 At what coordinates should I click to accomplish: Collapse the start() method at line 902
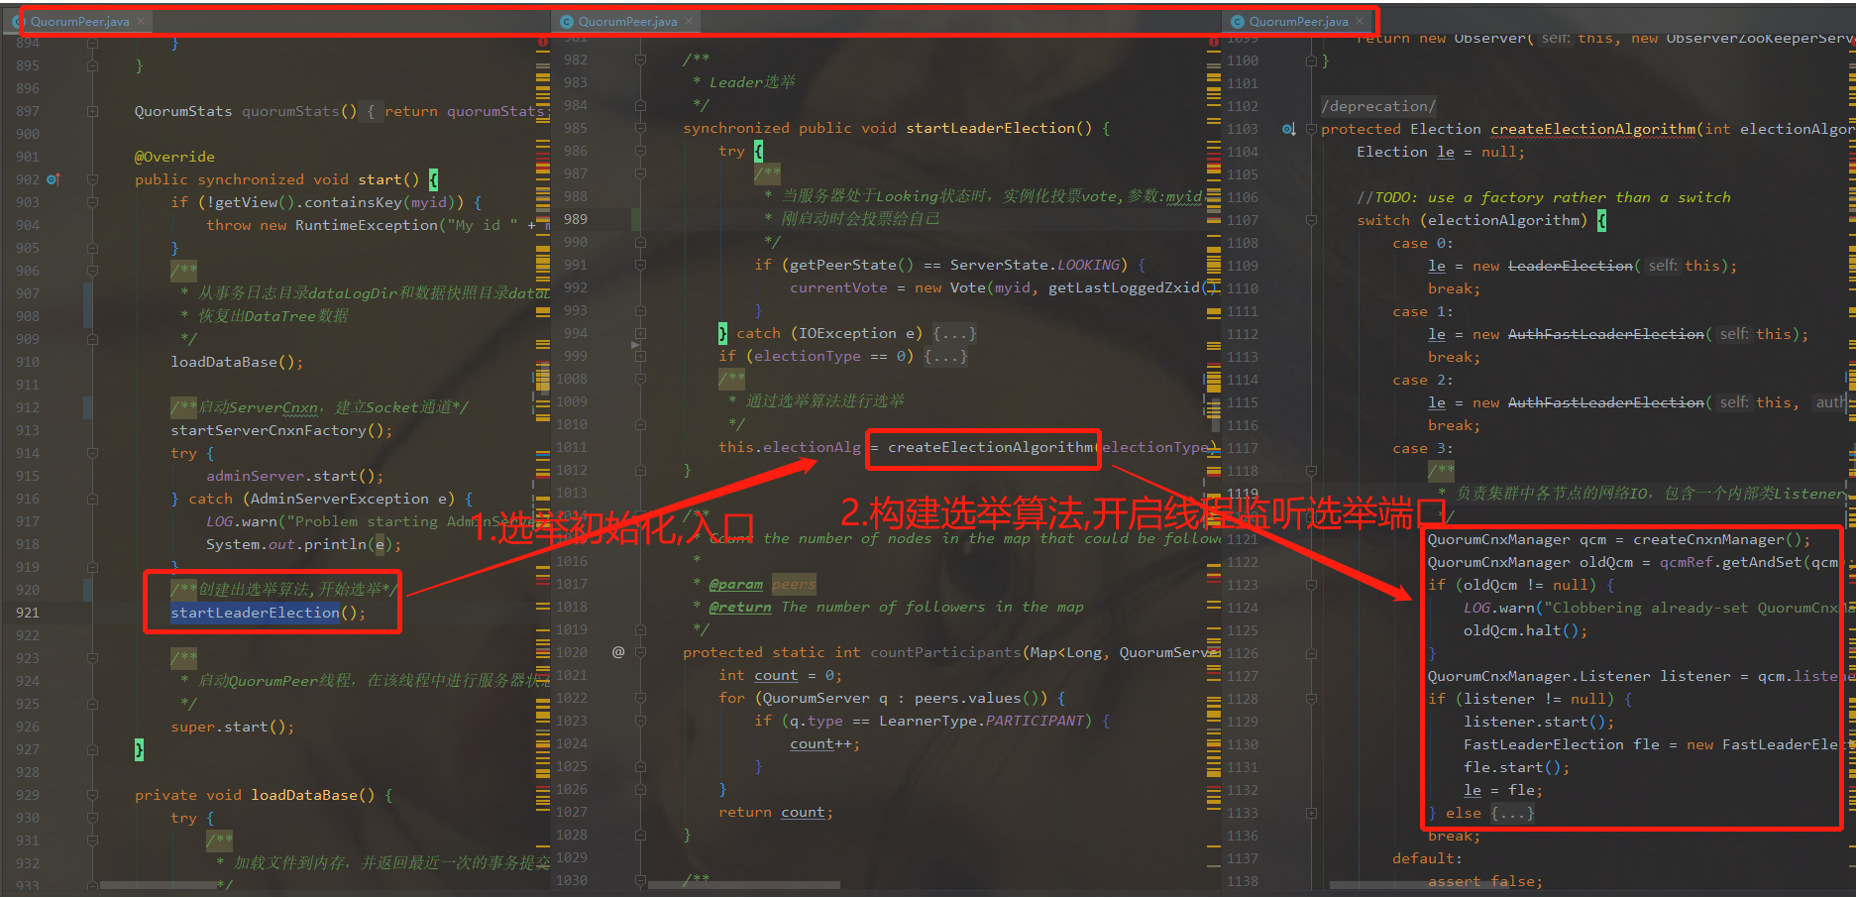[92, 180]
